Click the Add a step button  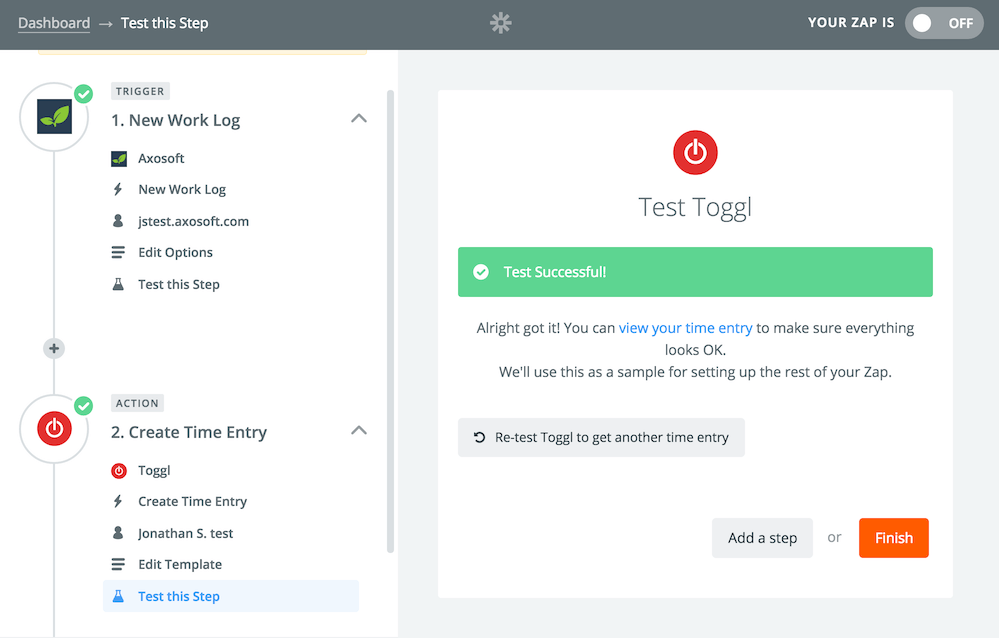tap(762, 538)
